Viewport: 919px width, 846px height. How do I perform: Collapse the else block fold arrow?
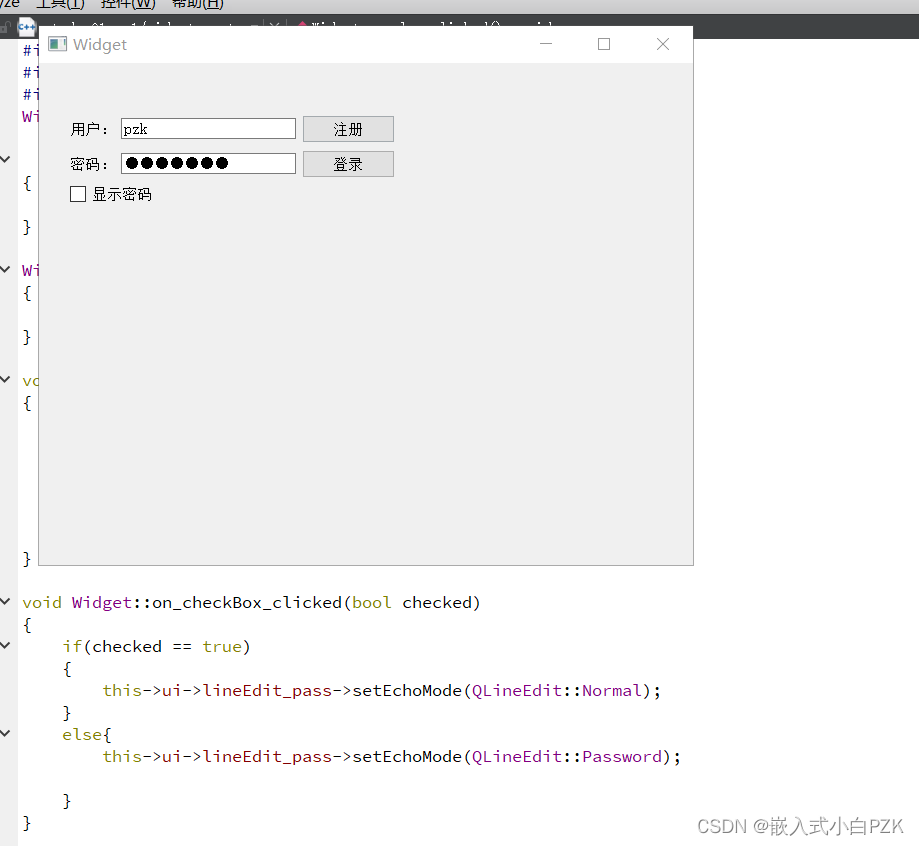click(5, 733)
